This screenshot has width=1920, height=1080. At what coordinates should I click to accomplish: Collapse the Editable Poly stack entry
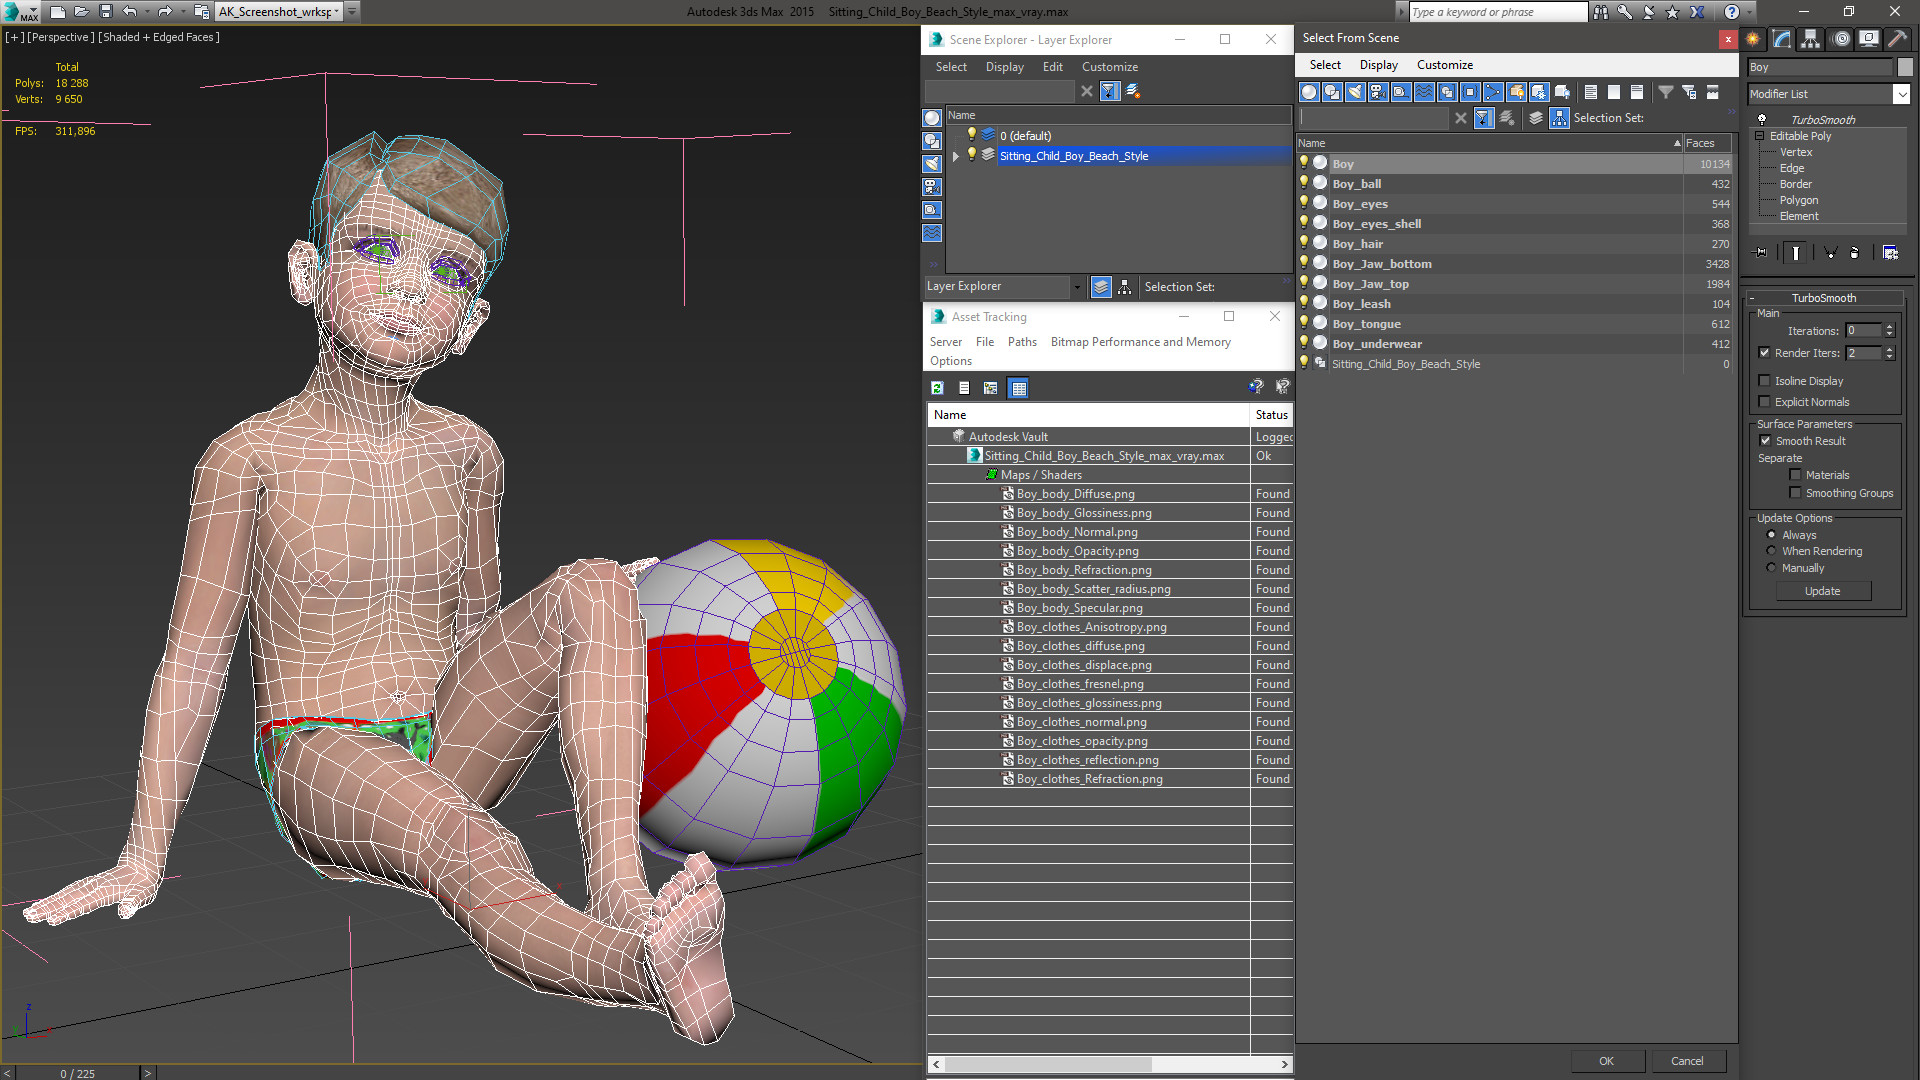click(x=1760, y=136)
